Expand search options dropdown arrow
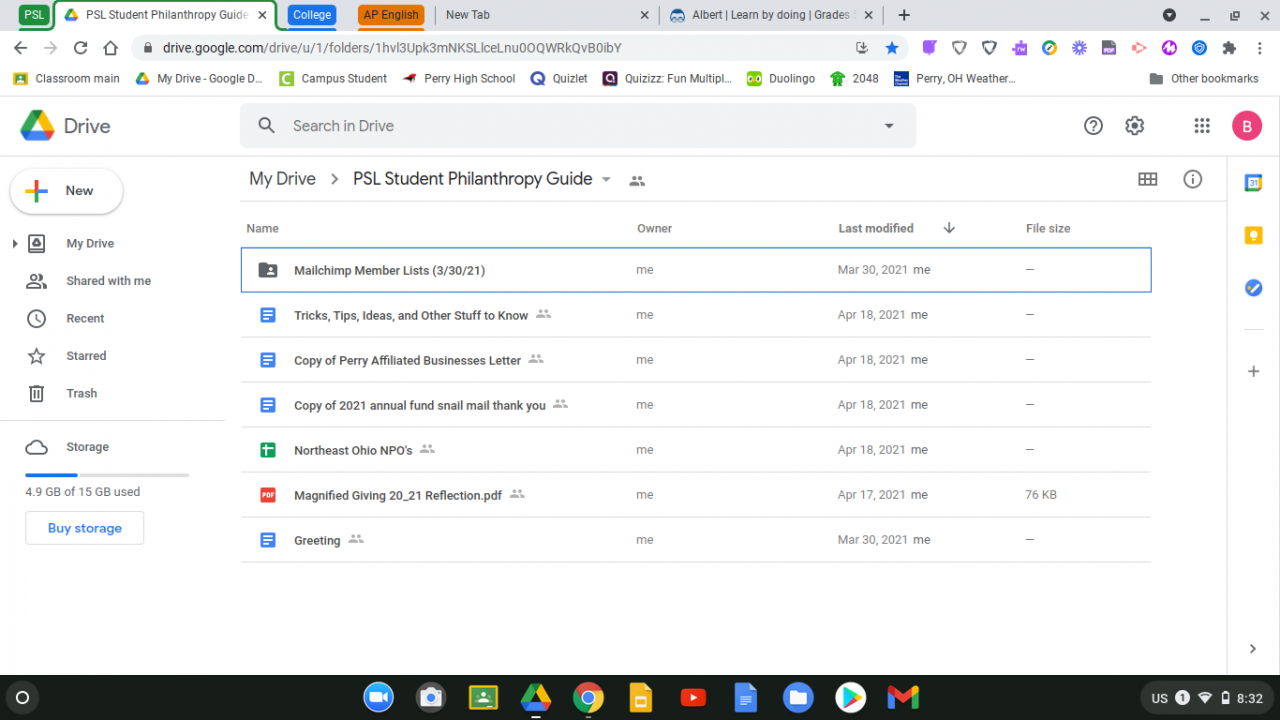 [x=889, y=126]
